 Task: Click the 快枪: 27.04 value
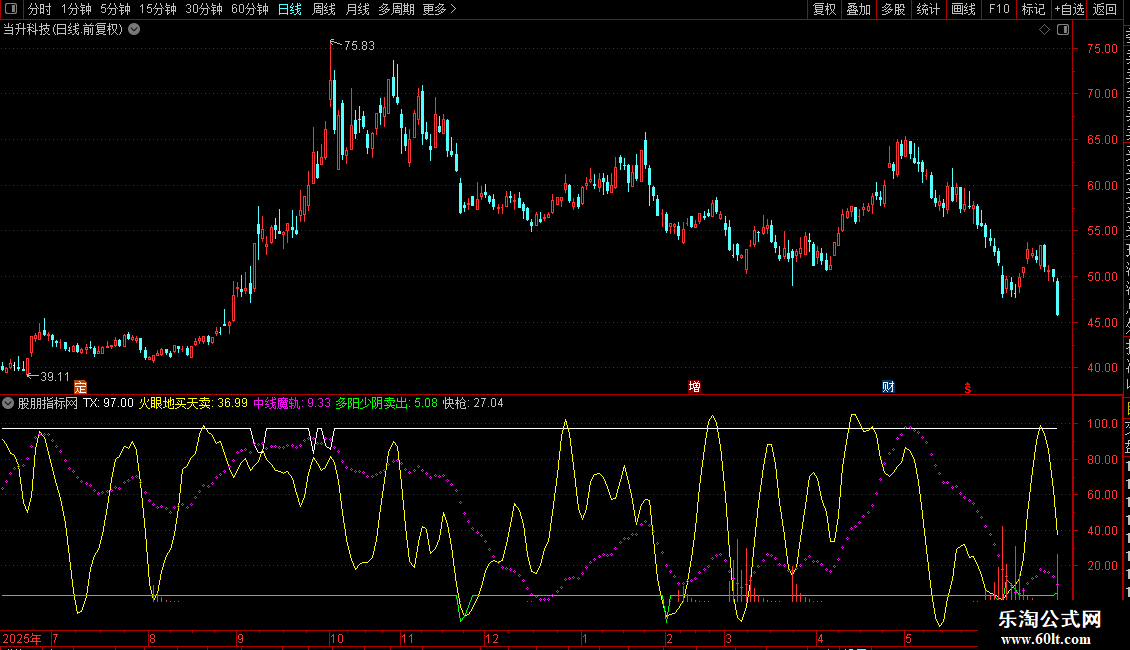coord(473,403)
